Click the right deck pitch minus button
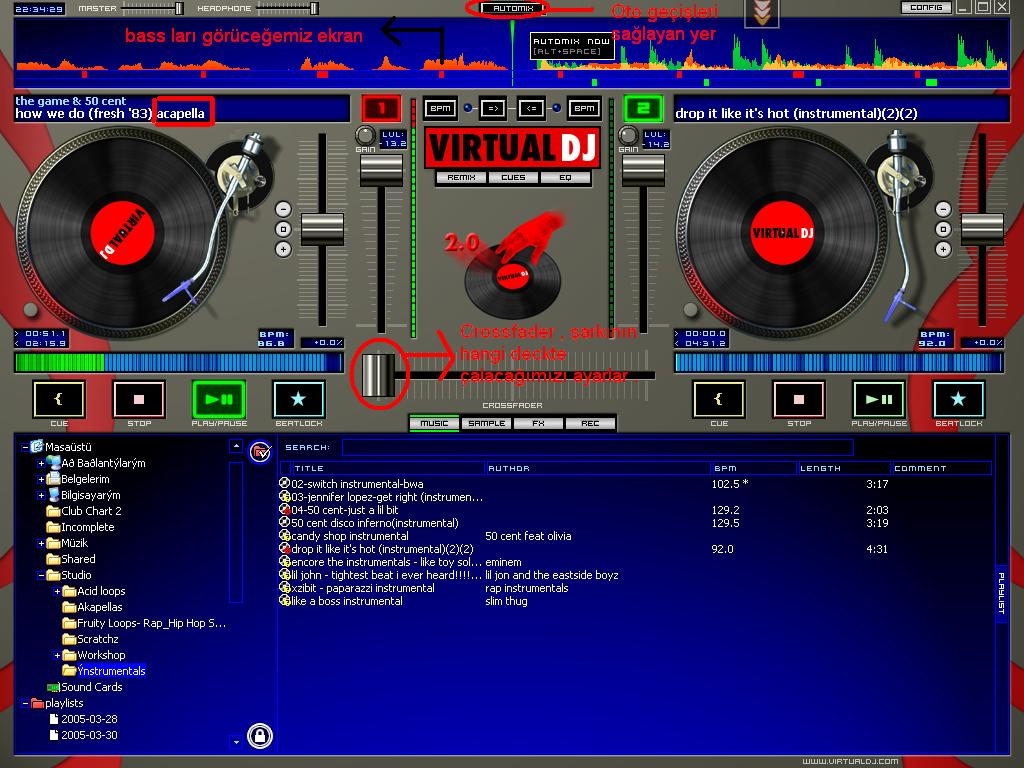 click(x=943, y=209)
